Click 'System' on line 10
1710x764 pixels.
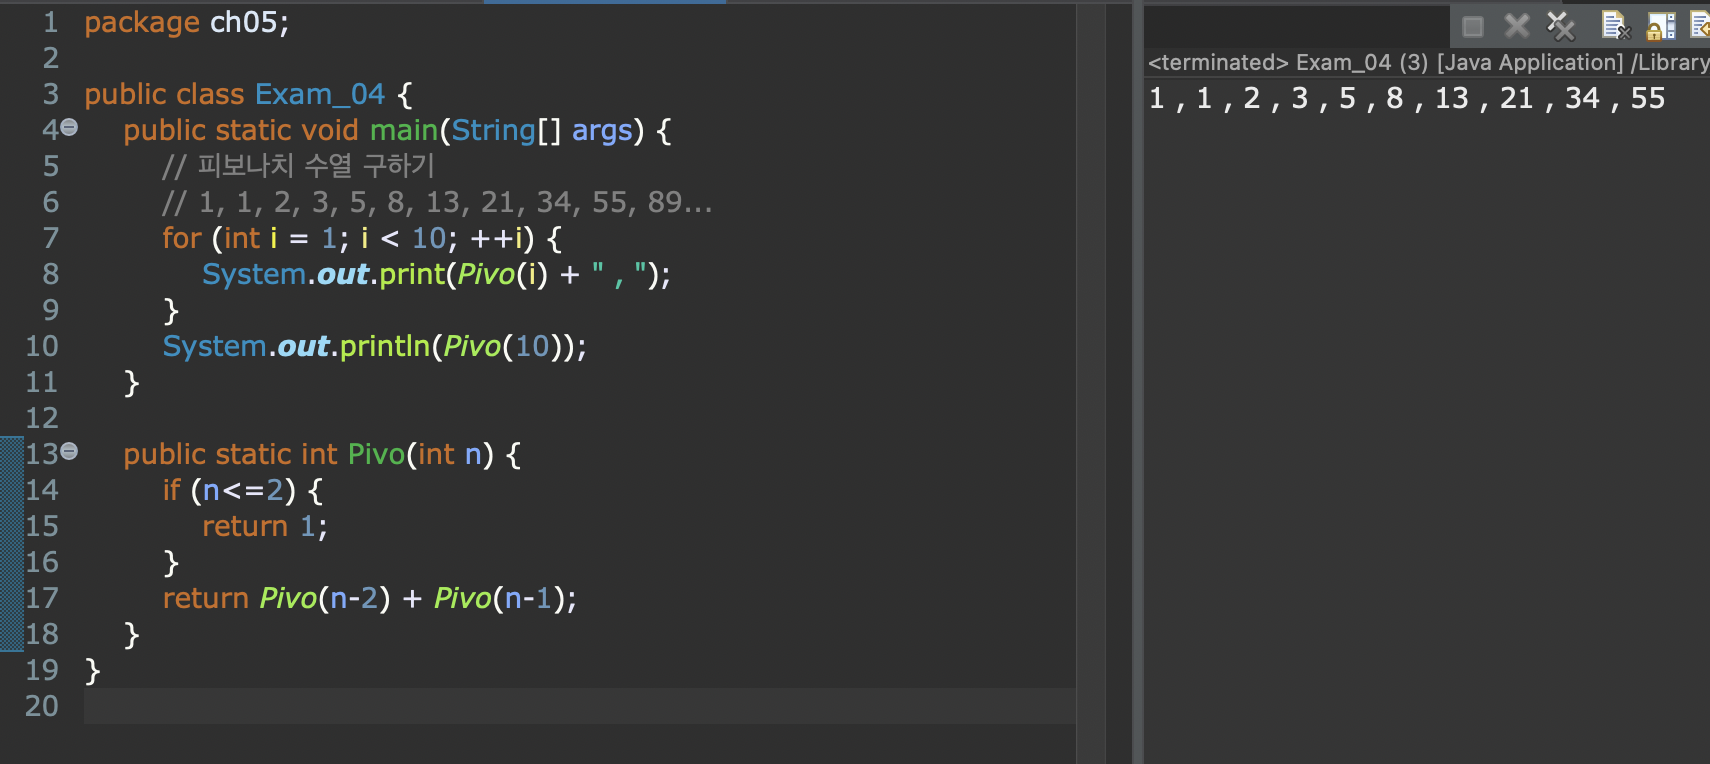point(215,346)
